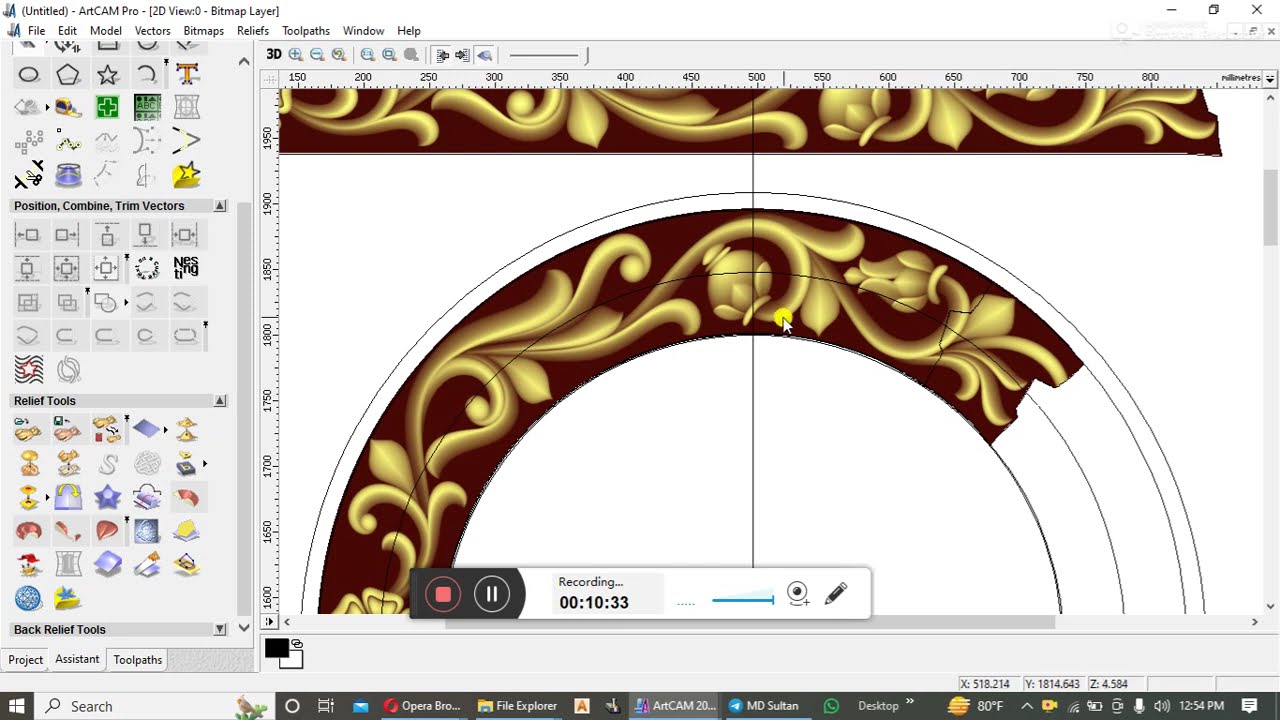Open the millimetres units dropdown arrow

tap(1270, 78)
